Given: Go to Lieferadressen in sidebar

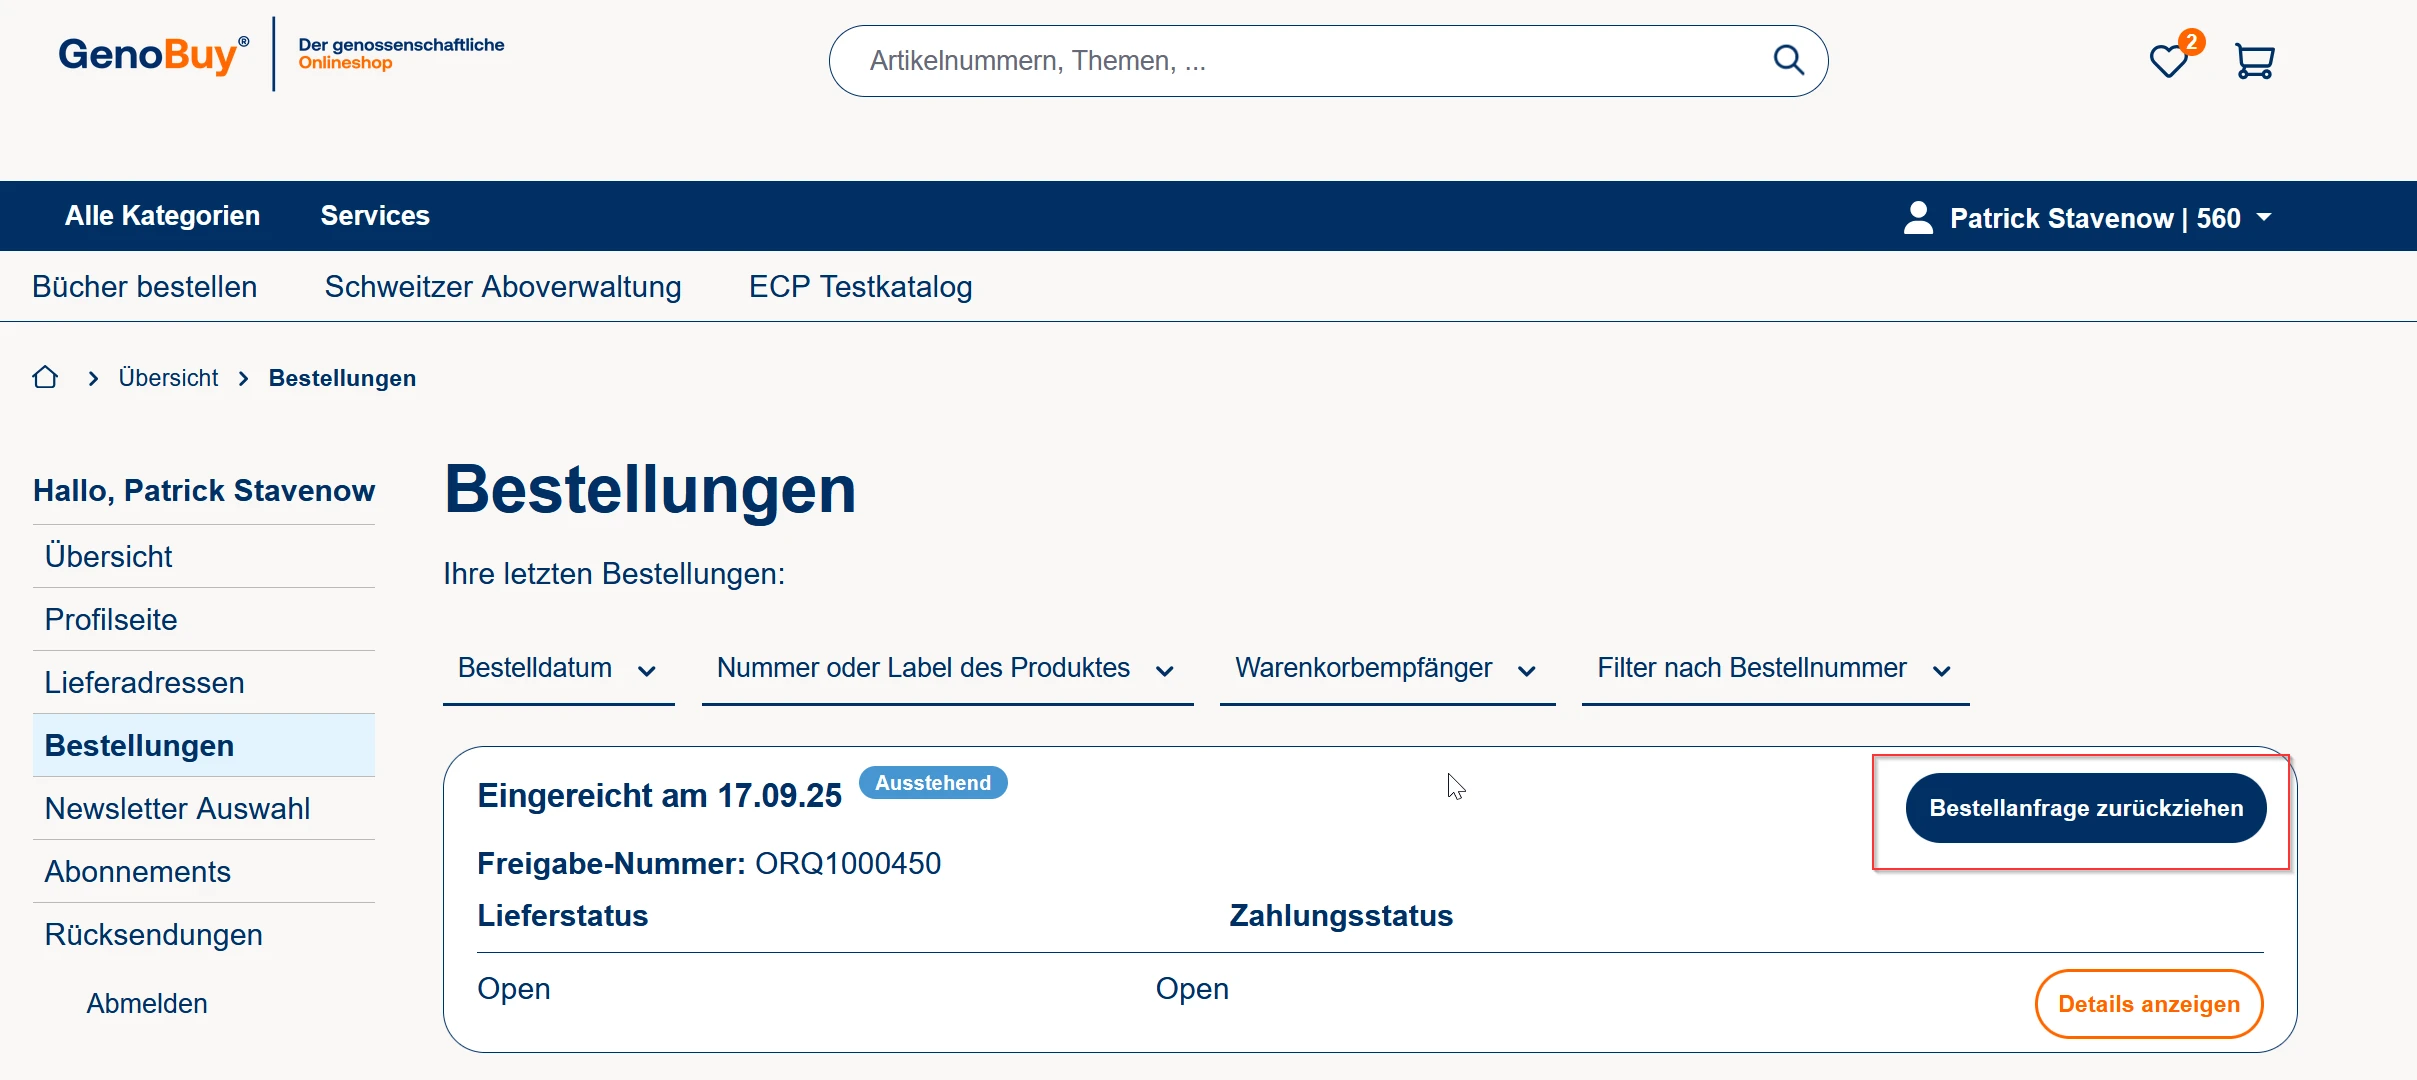Looking at the screenshot, I should tap(145, 682).
